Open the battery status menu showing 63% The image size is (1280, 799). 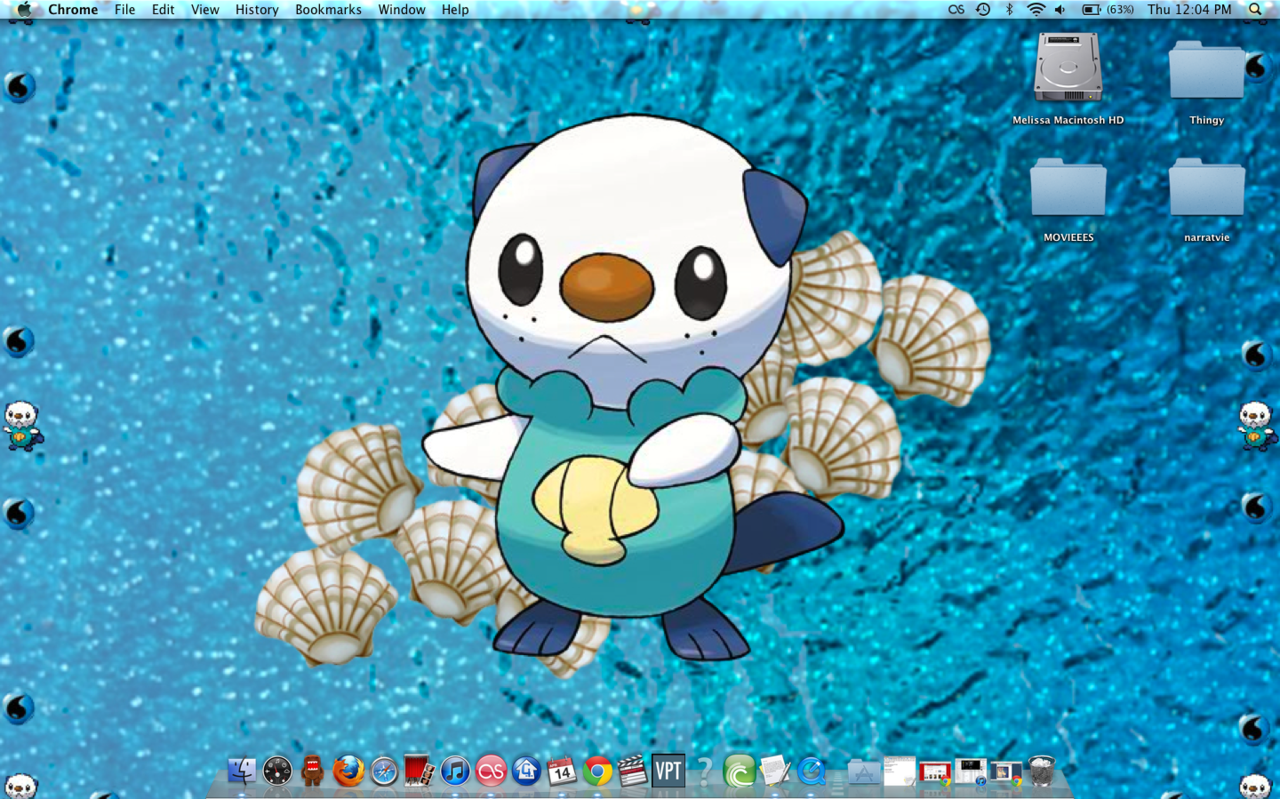(x=1108, y=10)
